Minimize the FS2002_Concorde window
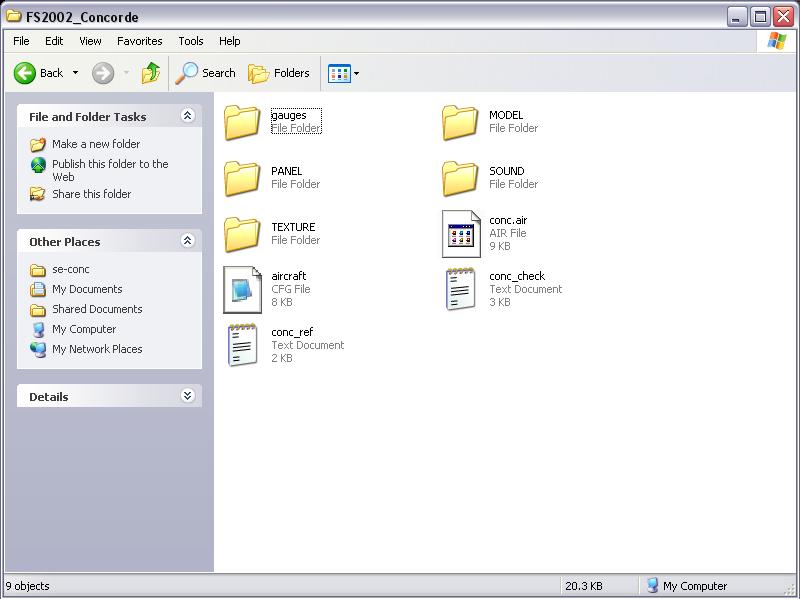Screen dimensions: 800x599 pos(736,17)
